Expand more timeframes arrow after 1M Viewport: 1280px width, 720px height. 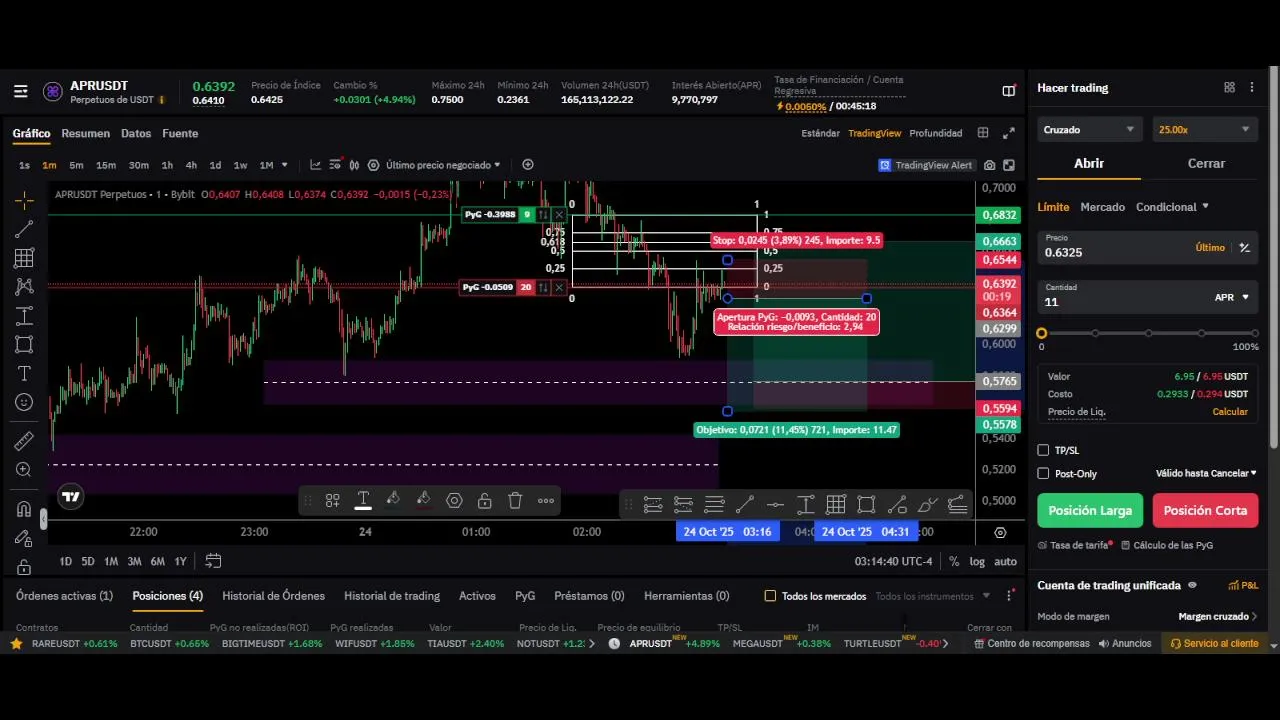click(x=285, y=165)
